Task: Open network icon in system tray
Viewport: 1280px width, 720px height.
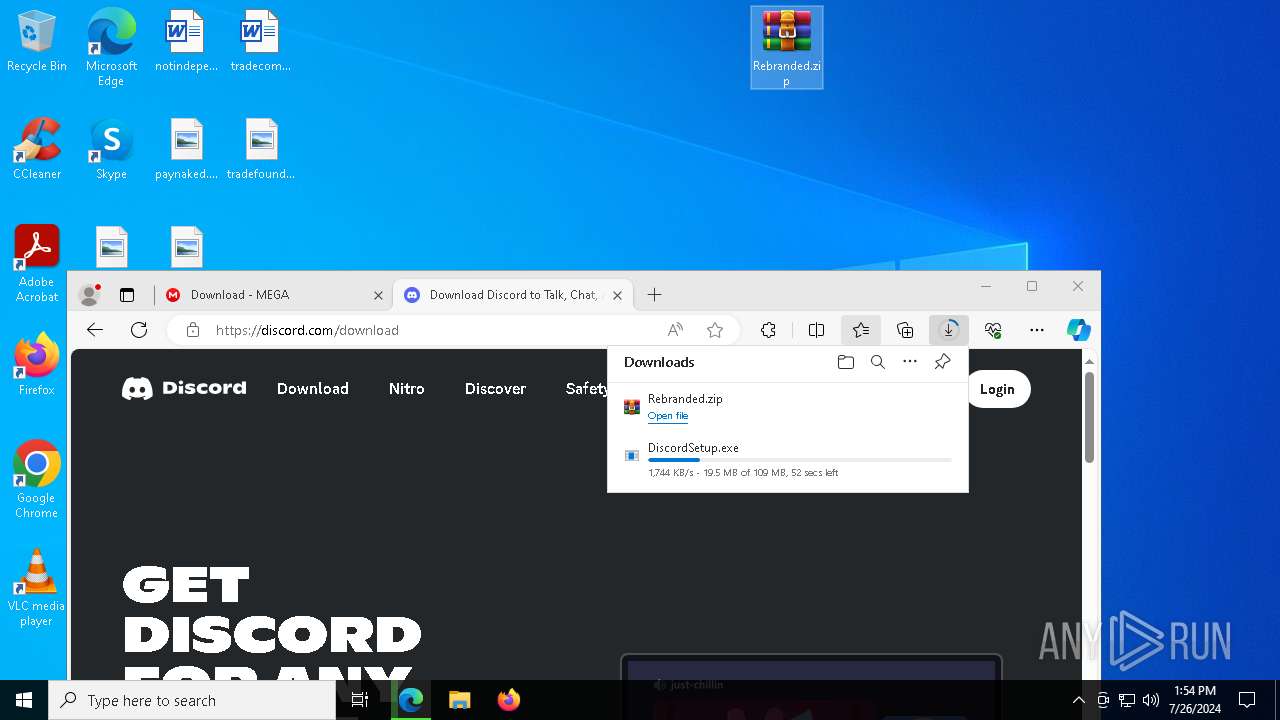Action: [1127, 700]
